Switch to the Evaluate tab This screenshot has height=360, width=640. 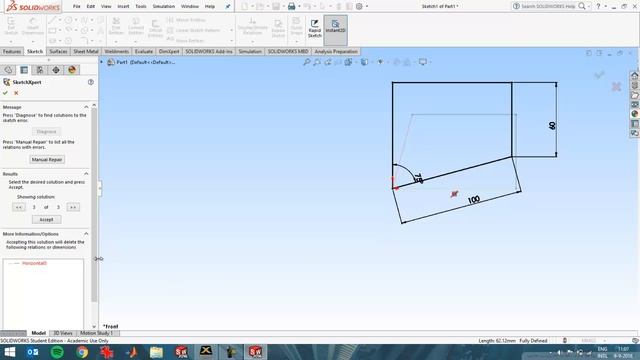[x=144, y=51]
